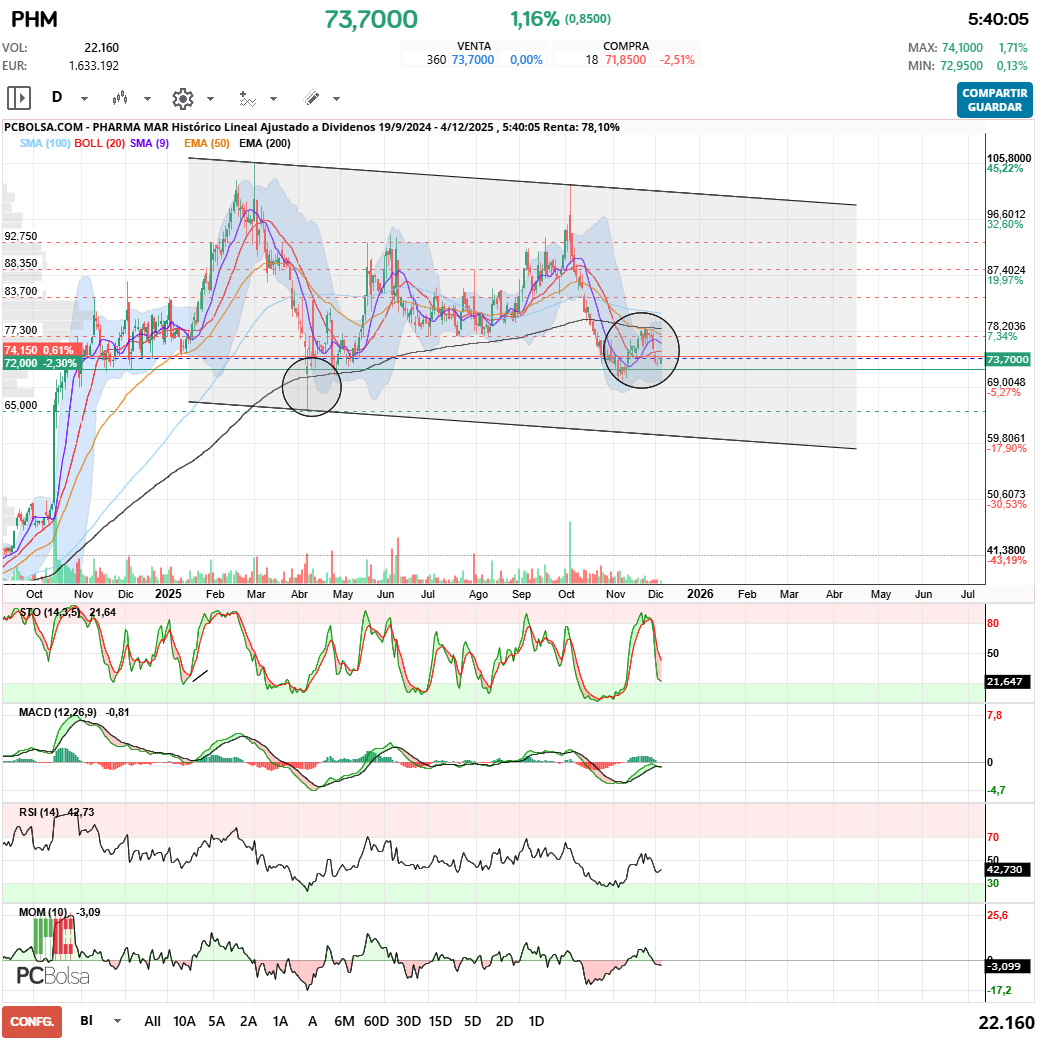Click the 2026 label on time axis

pyautogui.click(x=700, y=594)
